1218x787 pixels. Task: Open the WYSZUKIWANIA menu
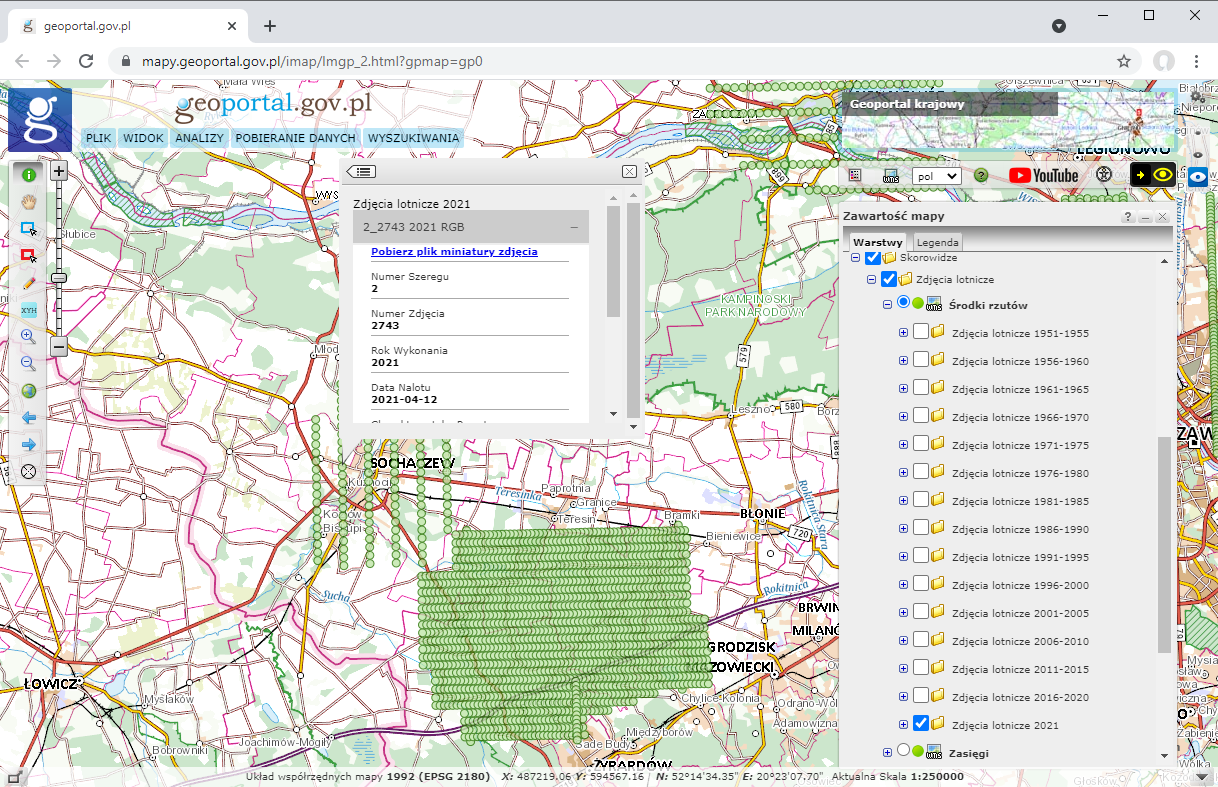click(413, 138)
